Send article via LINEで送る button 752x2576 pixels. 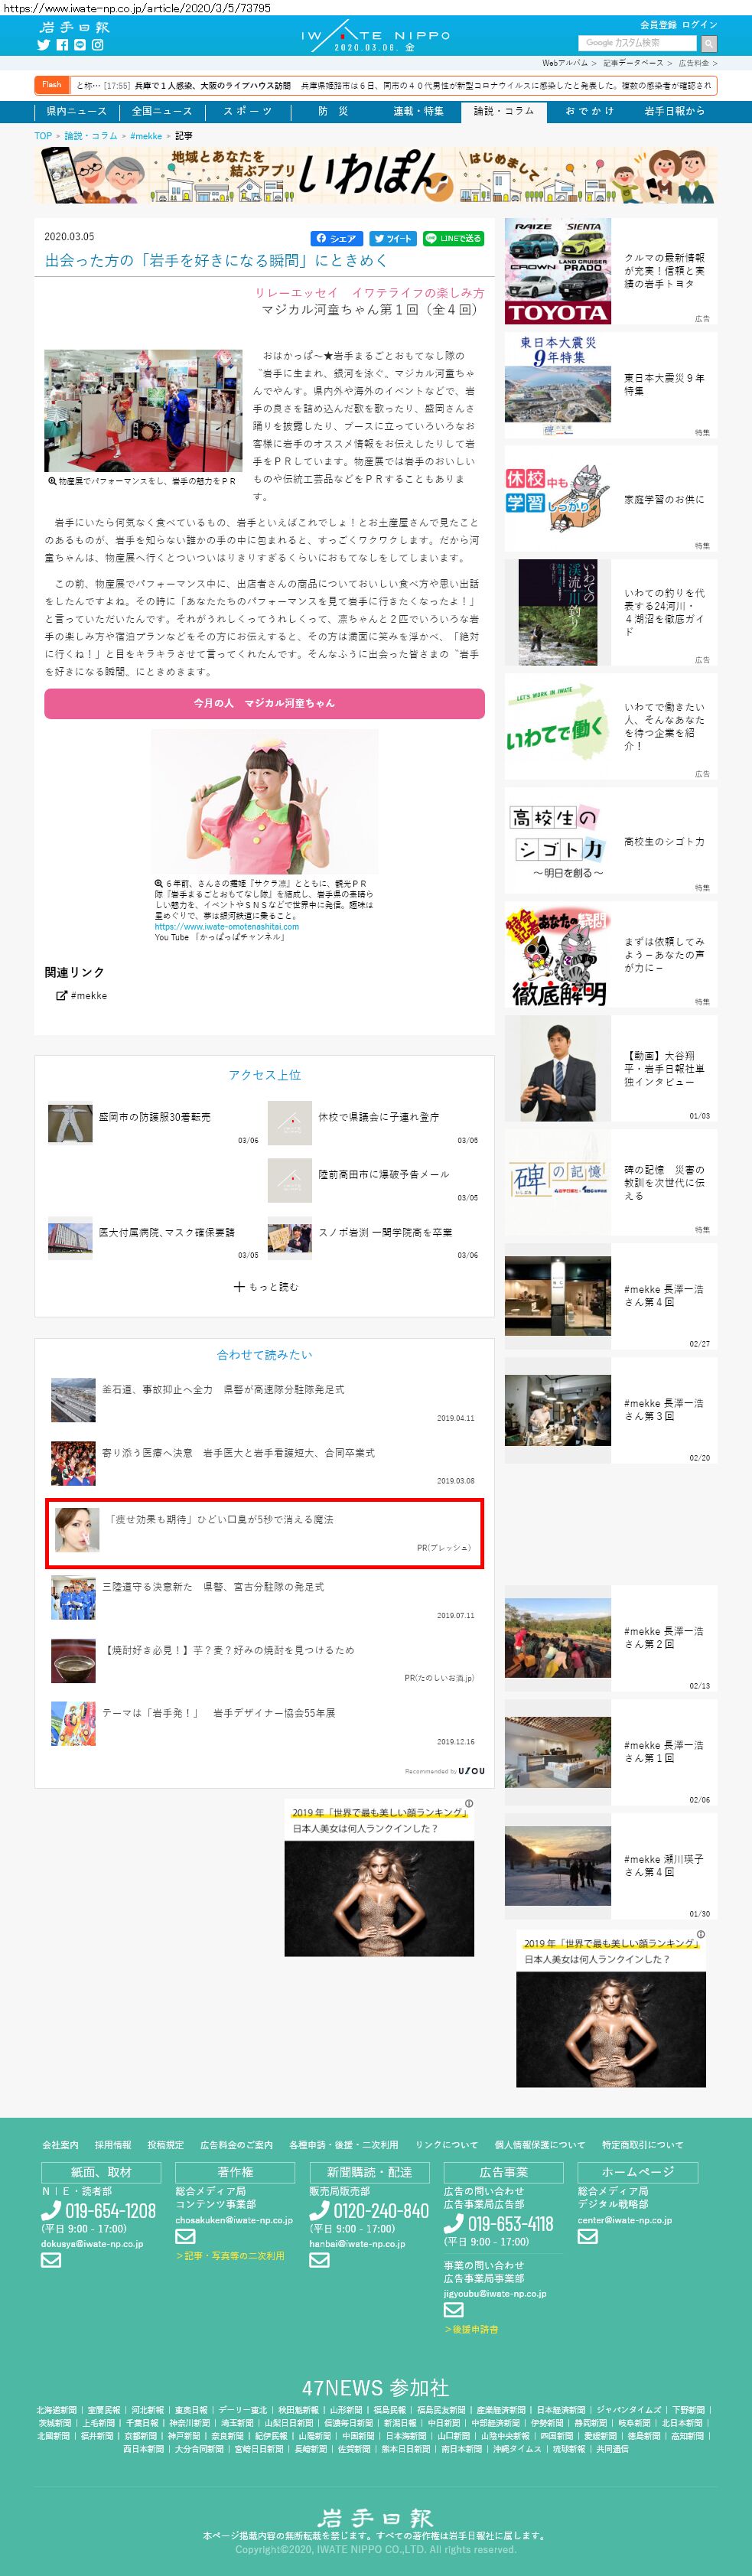(453, 238)
